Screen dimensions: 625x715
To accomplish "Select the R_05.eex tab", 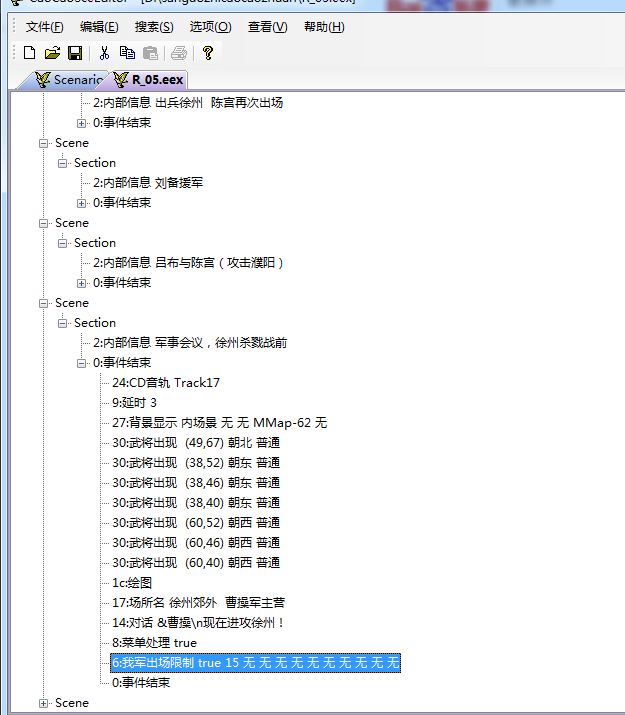I will click(x=149, y=80).
